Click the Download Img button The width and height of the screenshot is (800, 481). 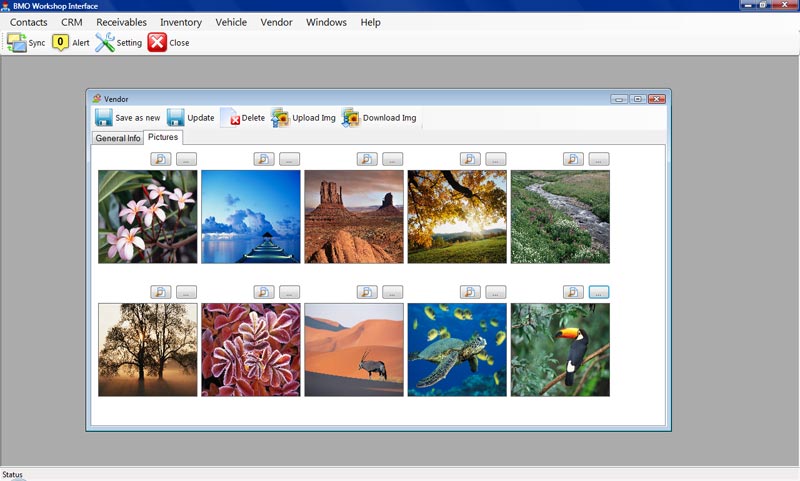click(379, 117)
